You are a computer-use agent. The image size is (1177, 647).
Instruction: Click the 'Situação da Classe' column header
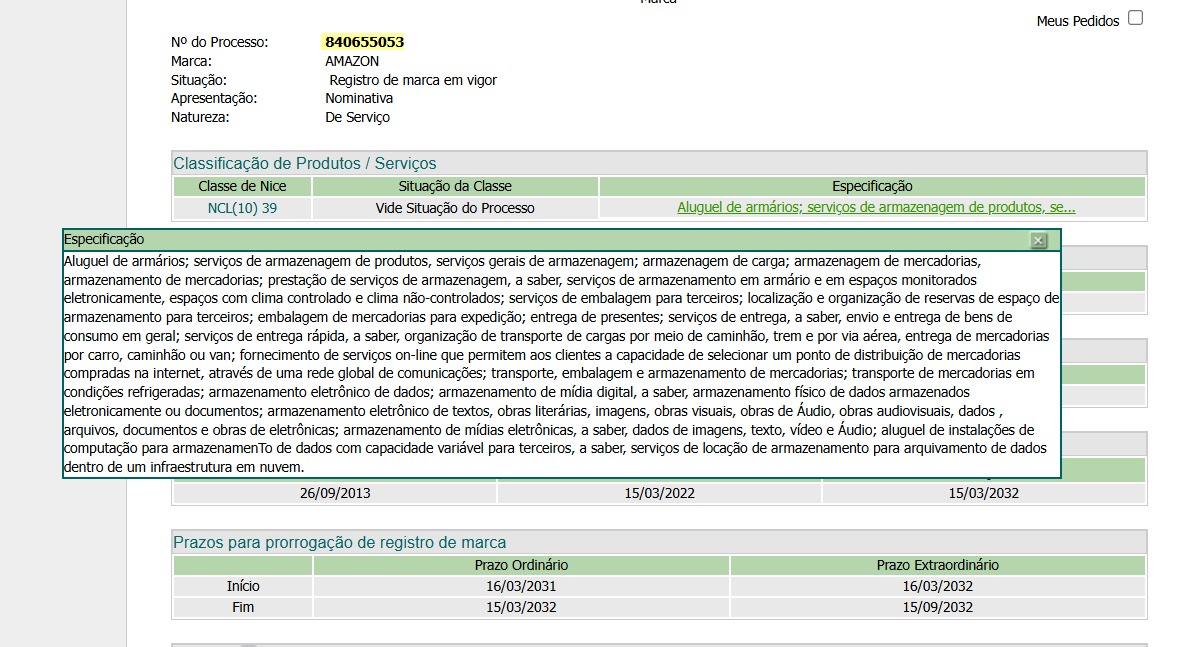[455, 186]
